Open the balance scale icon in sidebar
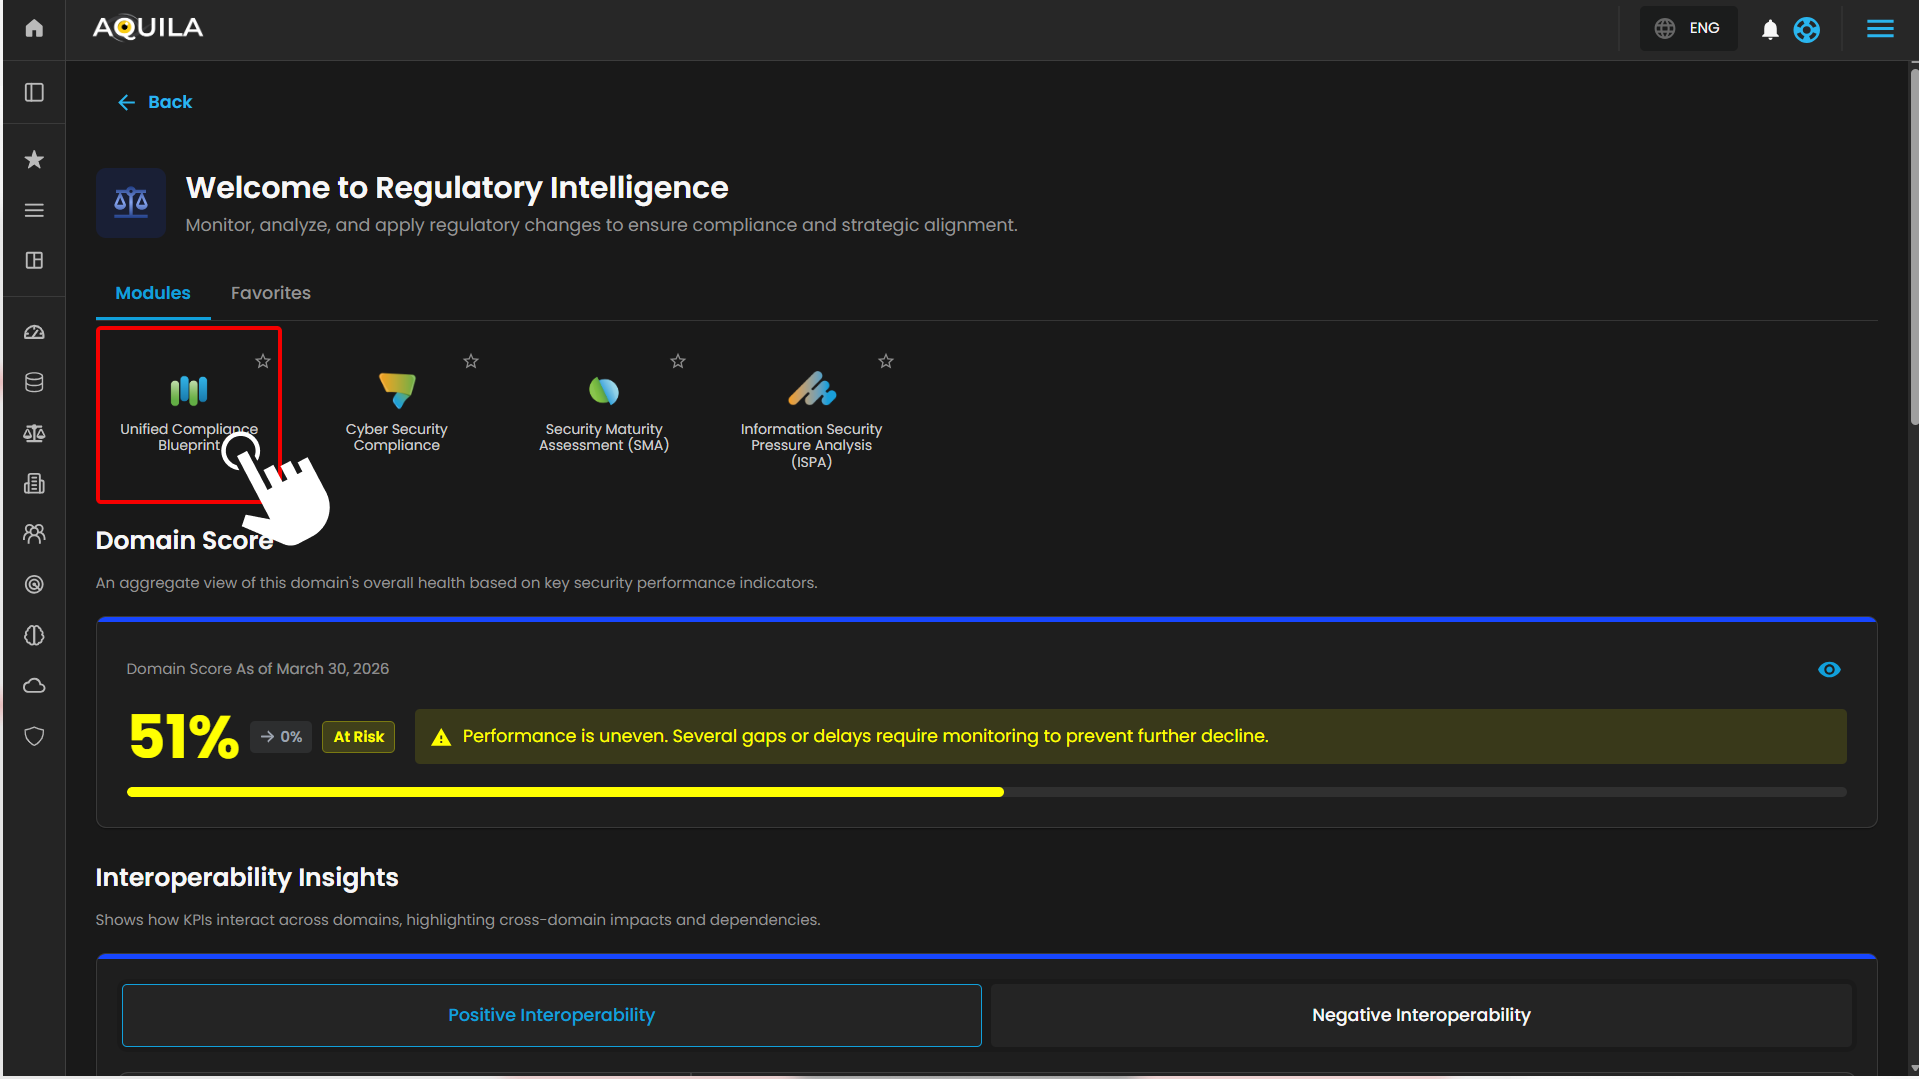Image resolution: width=1919 pixels, height=1079 pixels. [34, 433]
